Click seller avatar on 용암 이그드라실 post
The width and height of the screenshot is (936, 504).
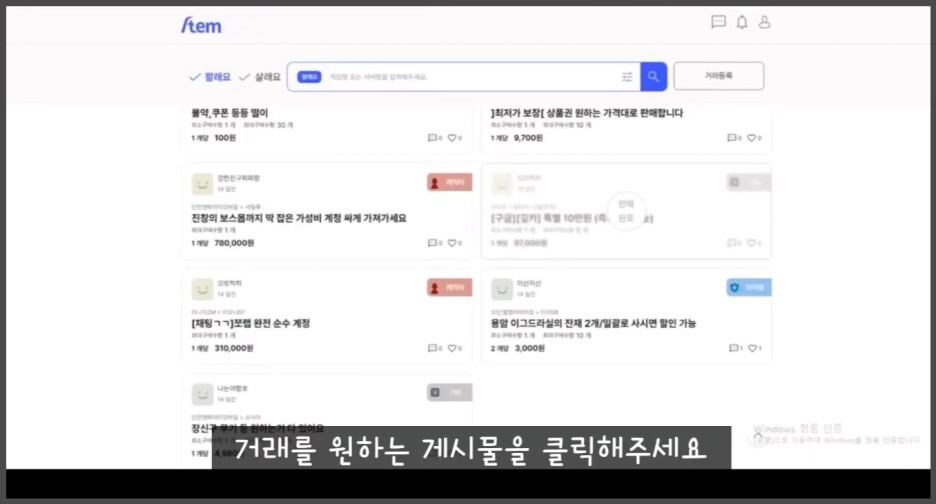coord(502,289)
